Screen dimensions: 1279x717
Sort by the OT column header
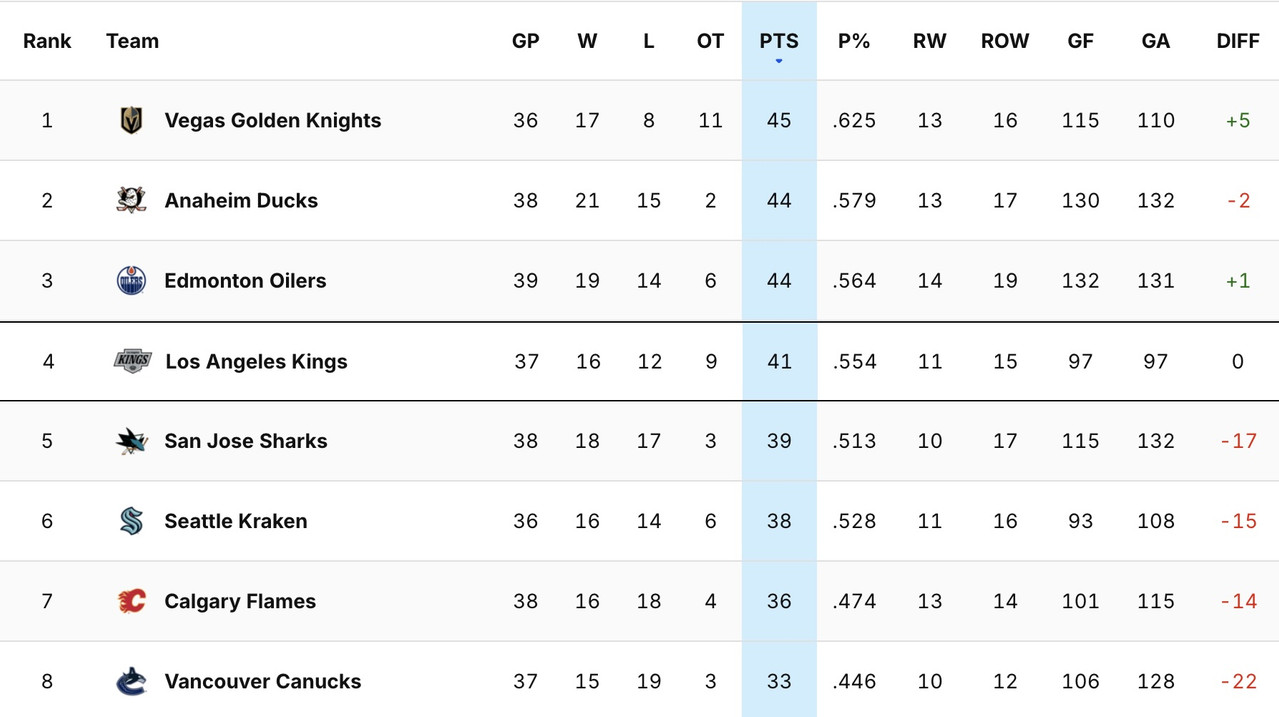point(710,41)
